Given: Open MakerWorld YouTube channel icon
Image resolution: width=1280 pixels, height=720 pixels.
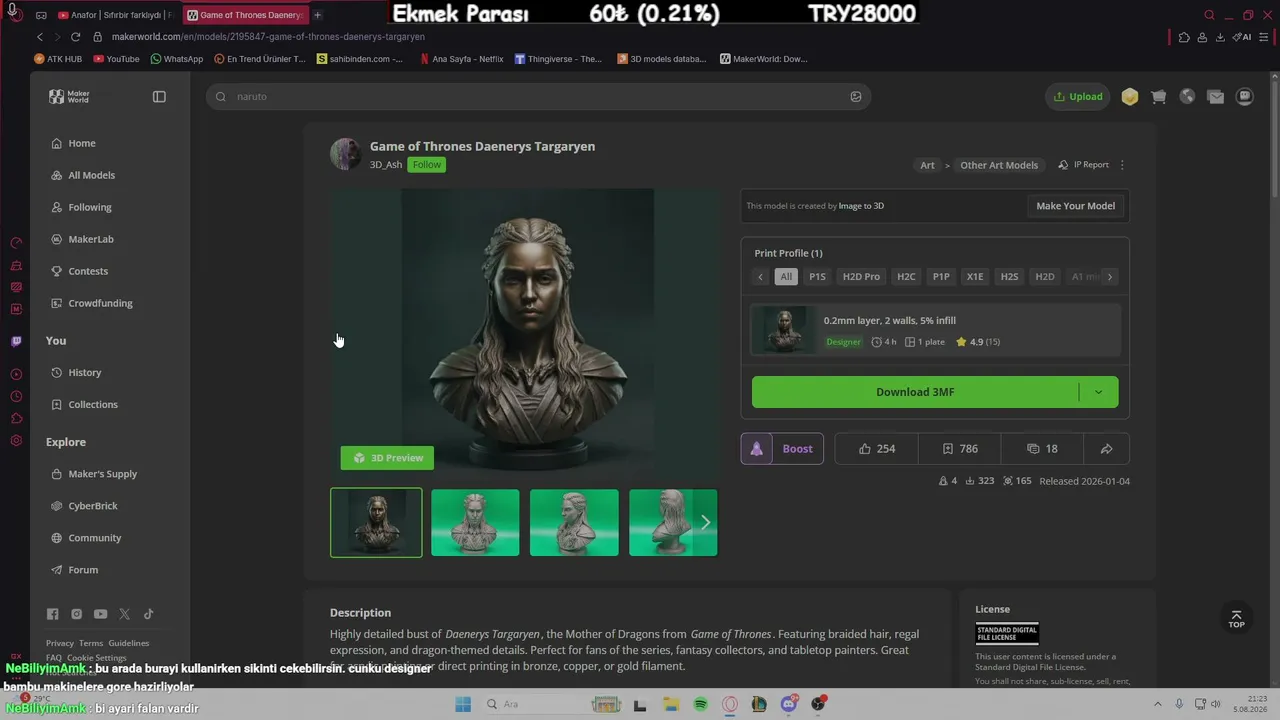Looking at the screenshot, I should (101, 614).
